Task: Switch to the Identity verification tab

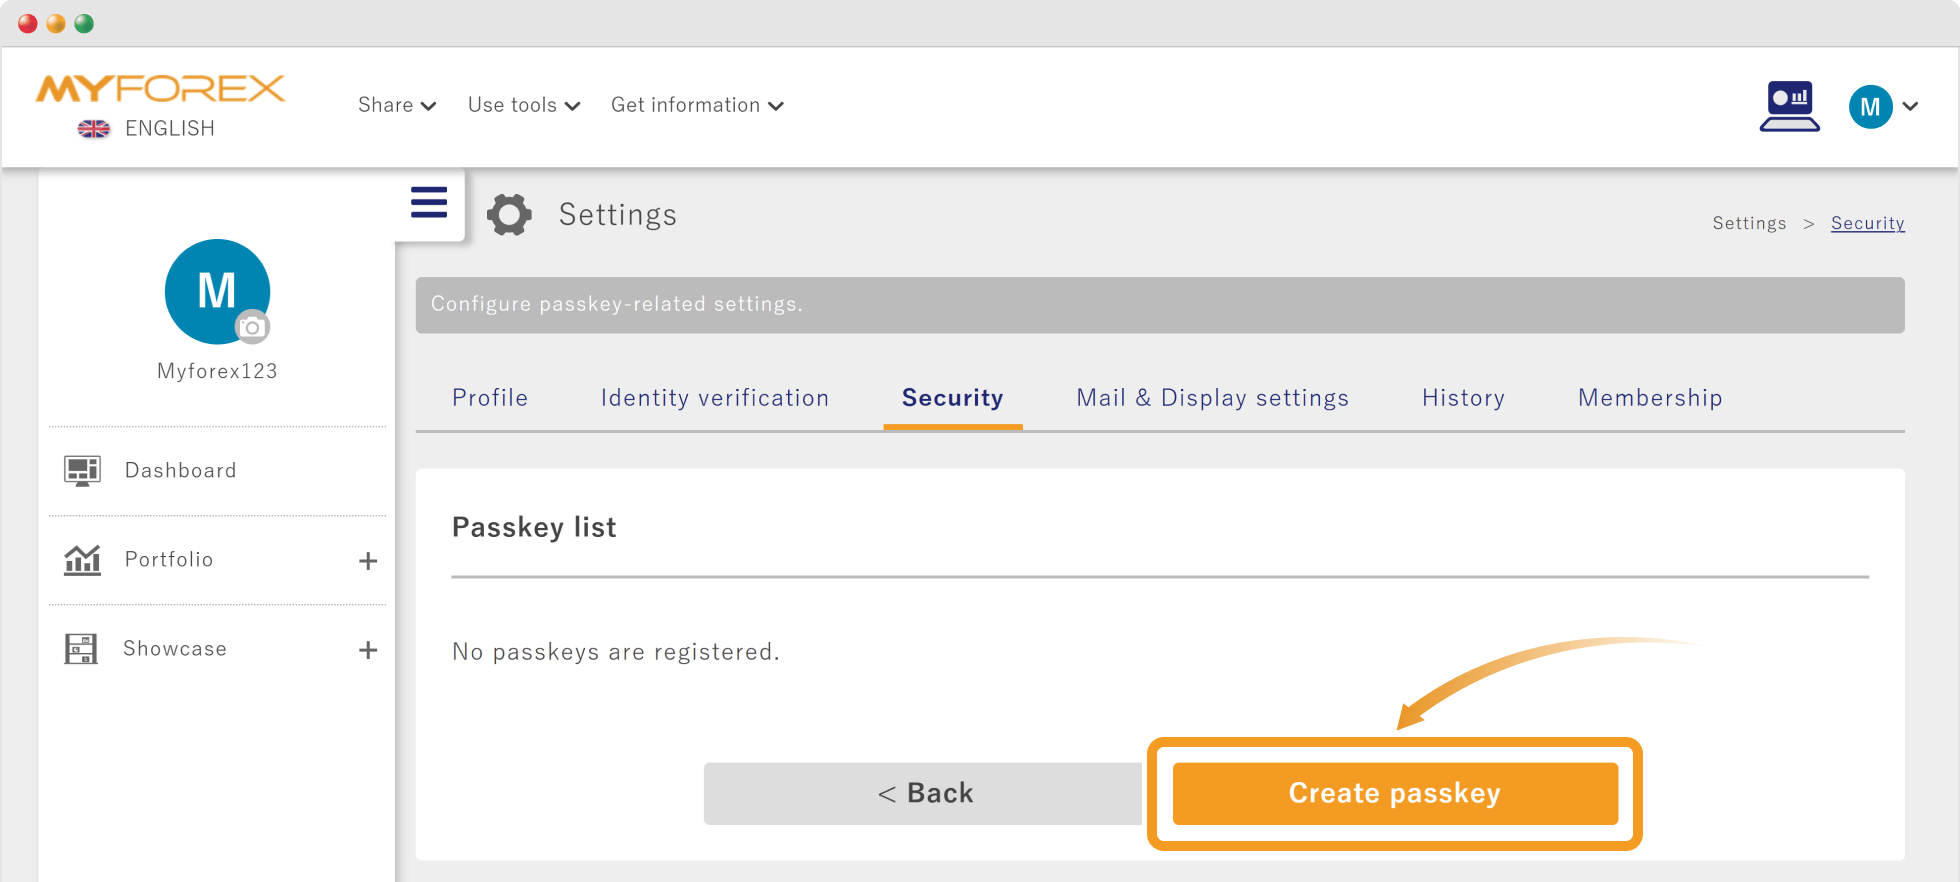Action: tap(715, 398)
